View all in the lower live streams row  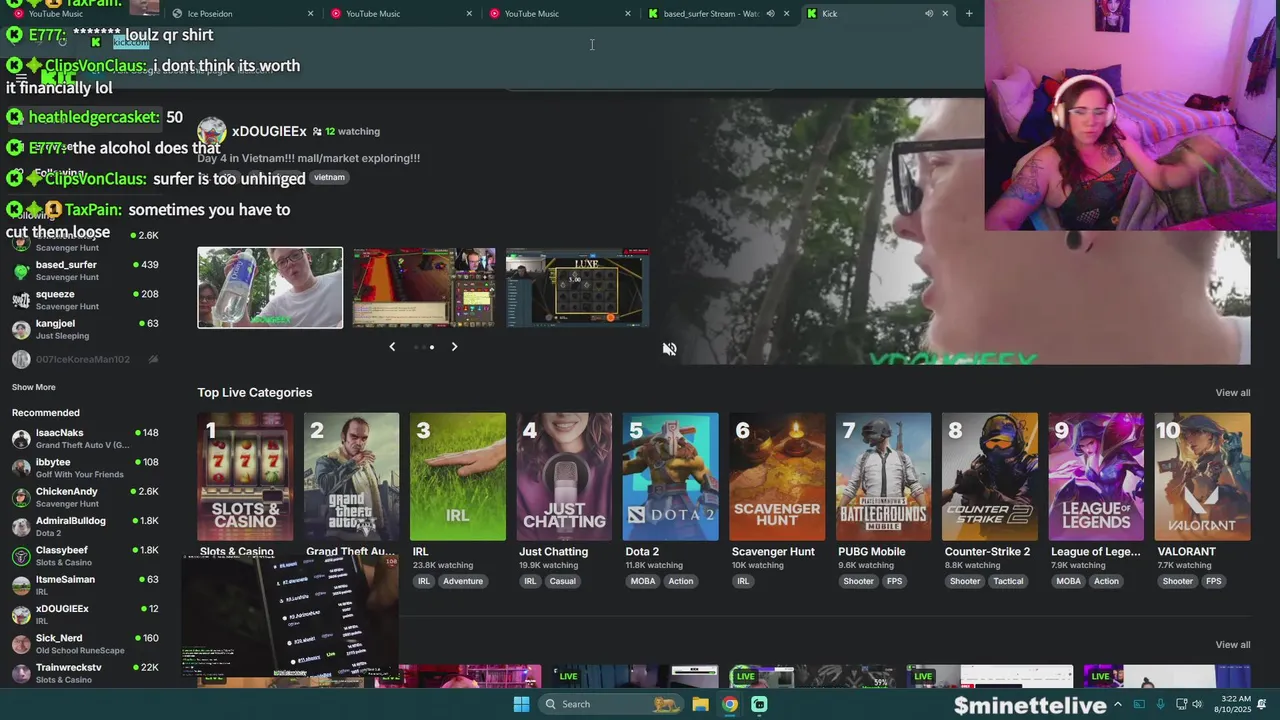pyautogui.click(x=1232, y=645)
